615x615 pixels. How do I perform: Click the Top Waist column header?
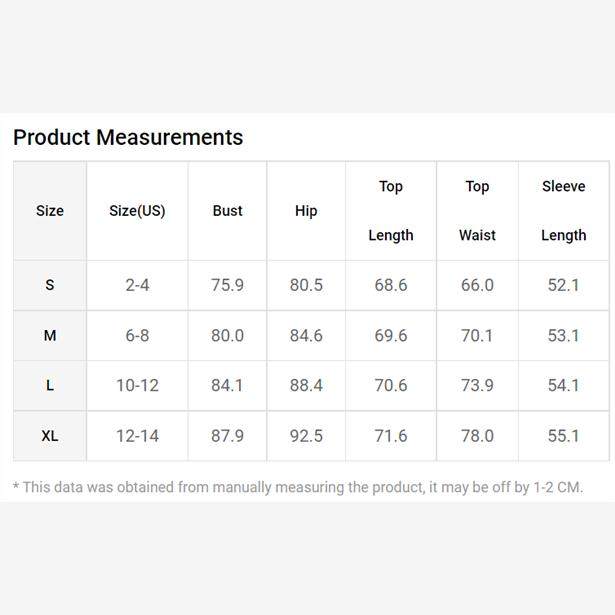pyautogui.click(x=477, y=211)
